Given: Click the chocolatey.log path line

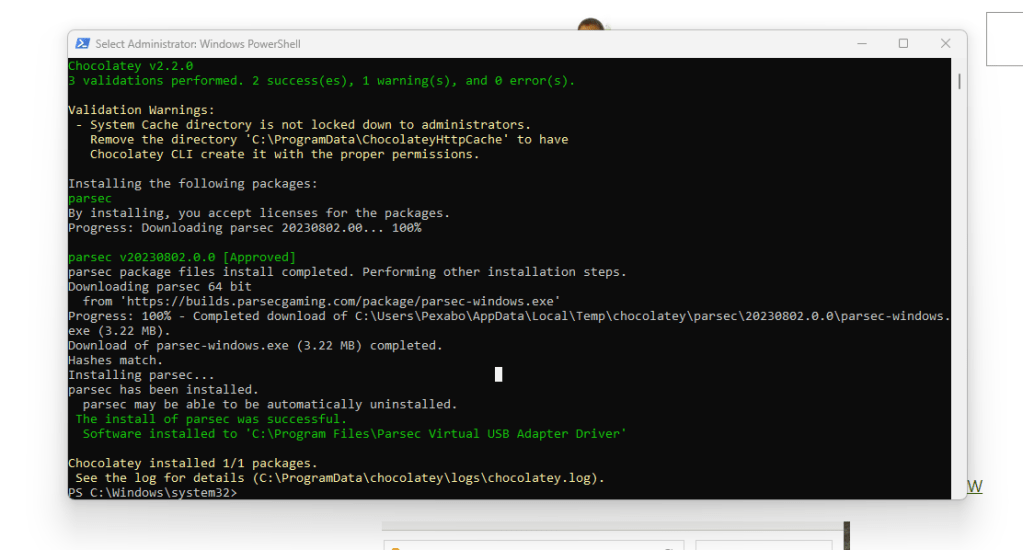Looking at the screenshot, I should (340, 478).
